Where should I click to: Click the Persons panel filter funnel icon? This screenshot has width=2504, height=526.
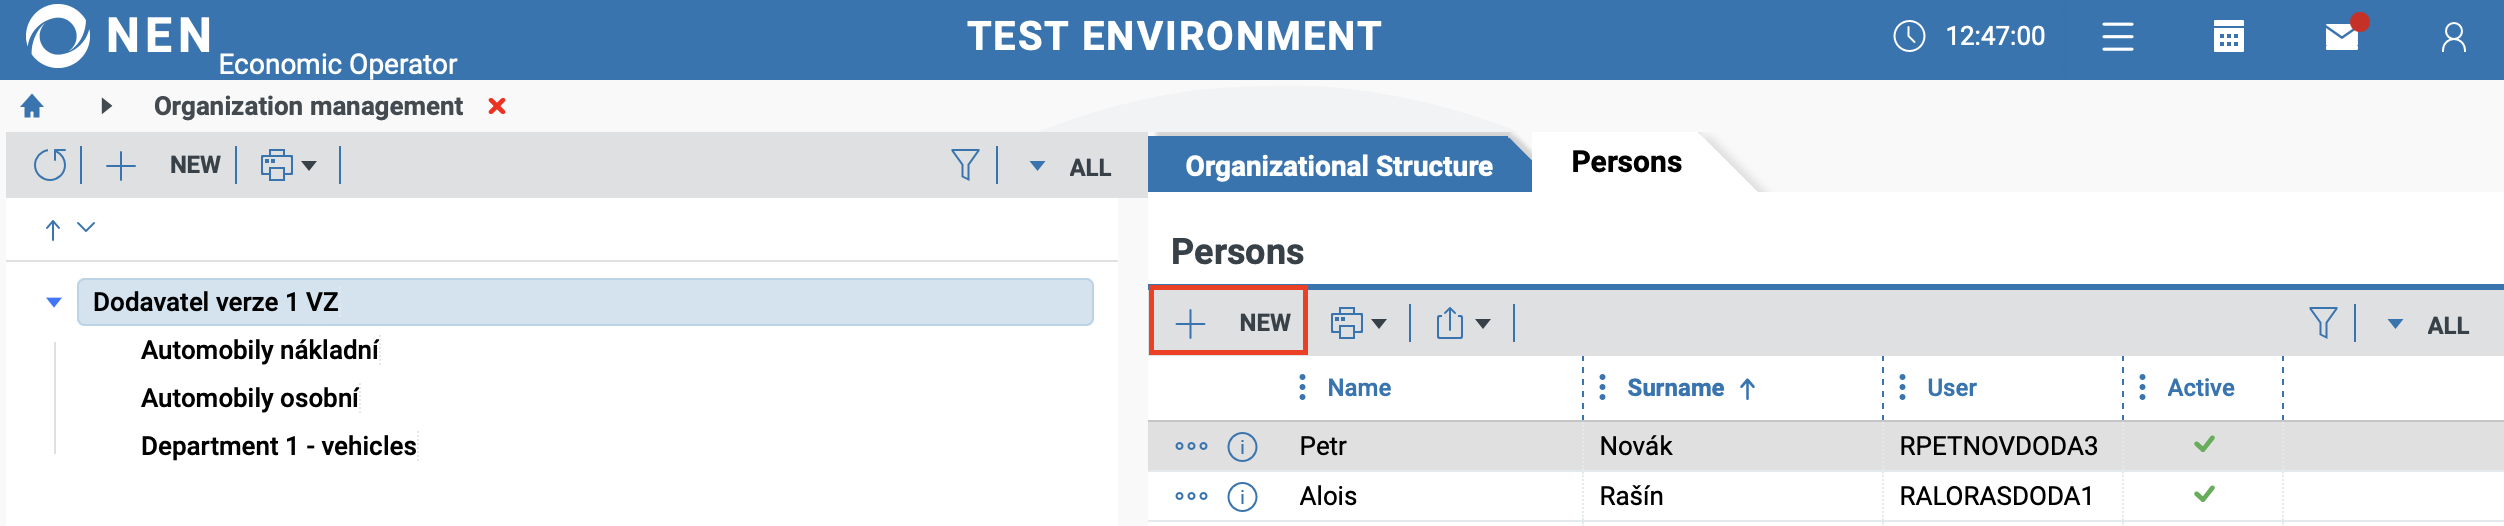[2322, 323]
